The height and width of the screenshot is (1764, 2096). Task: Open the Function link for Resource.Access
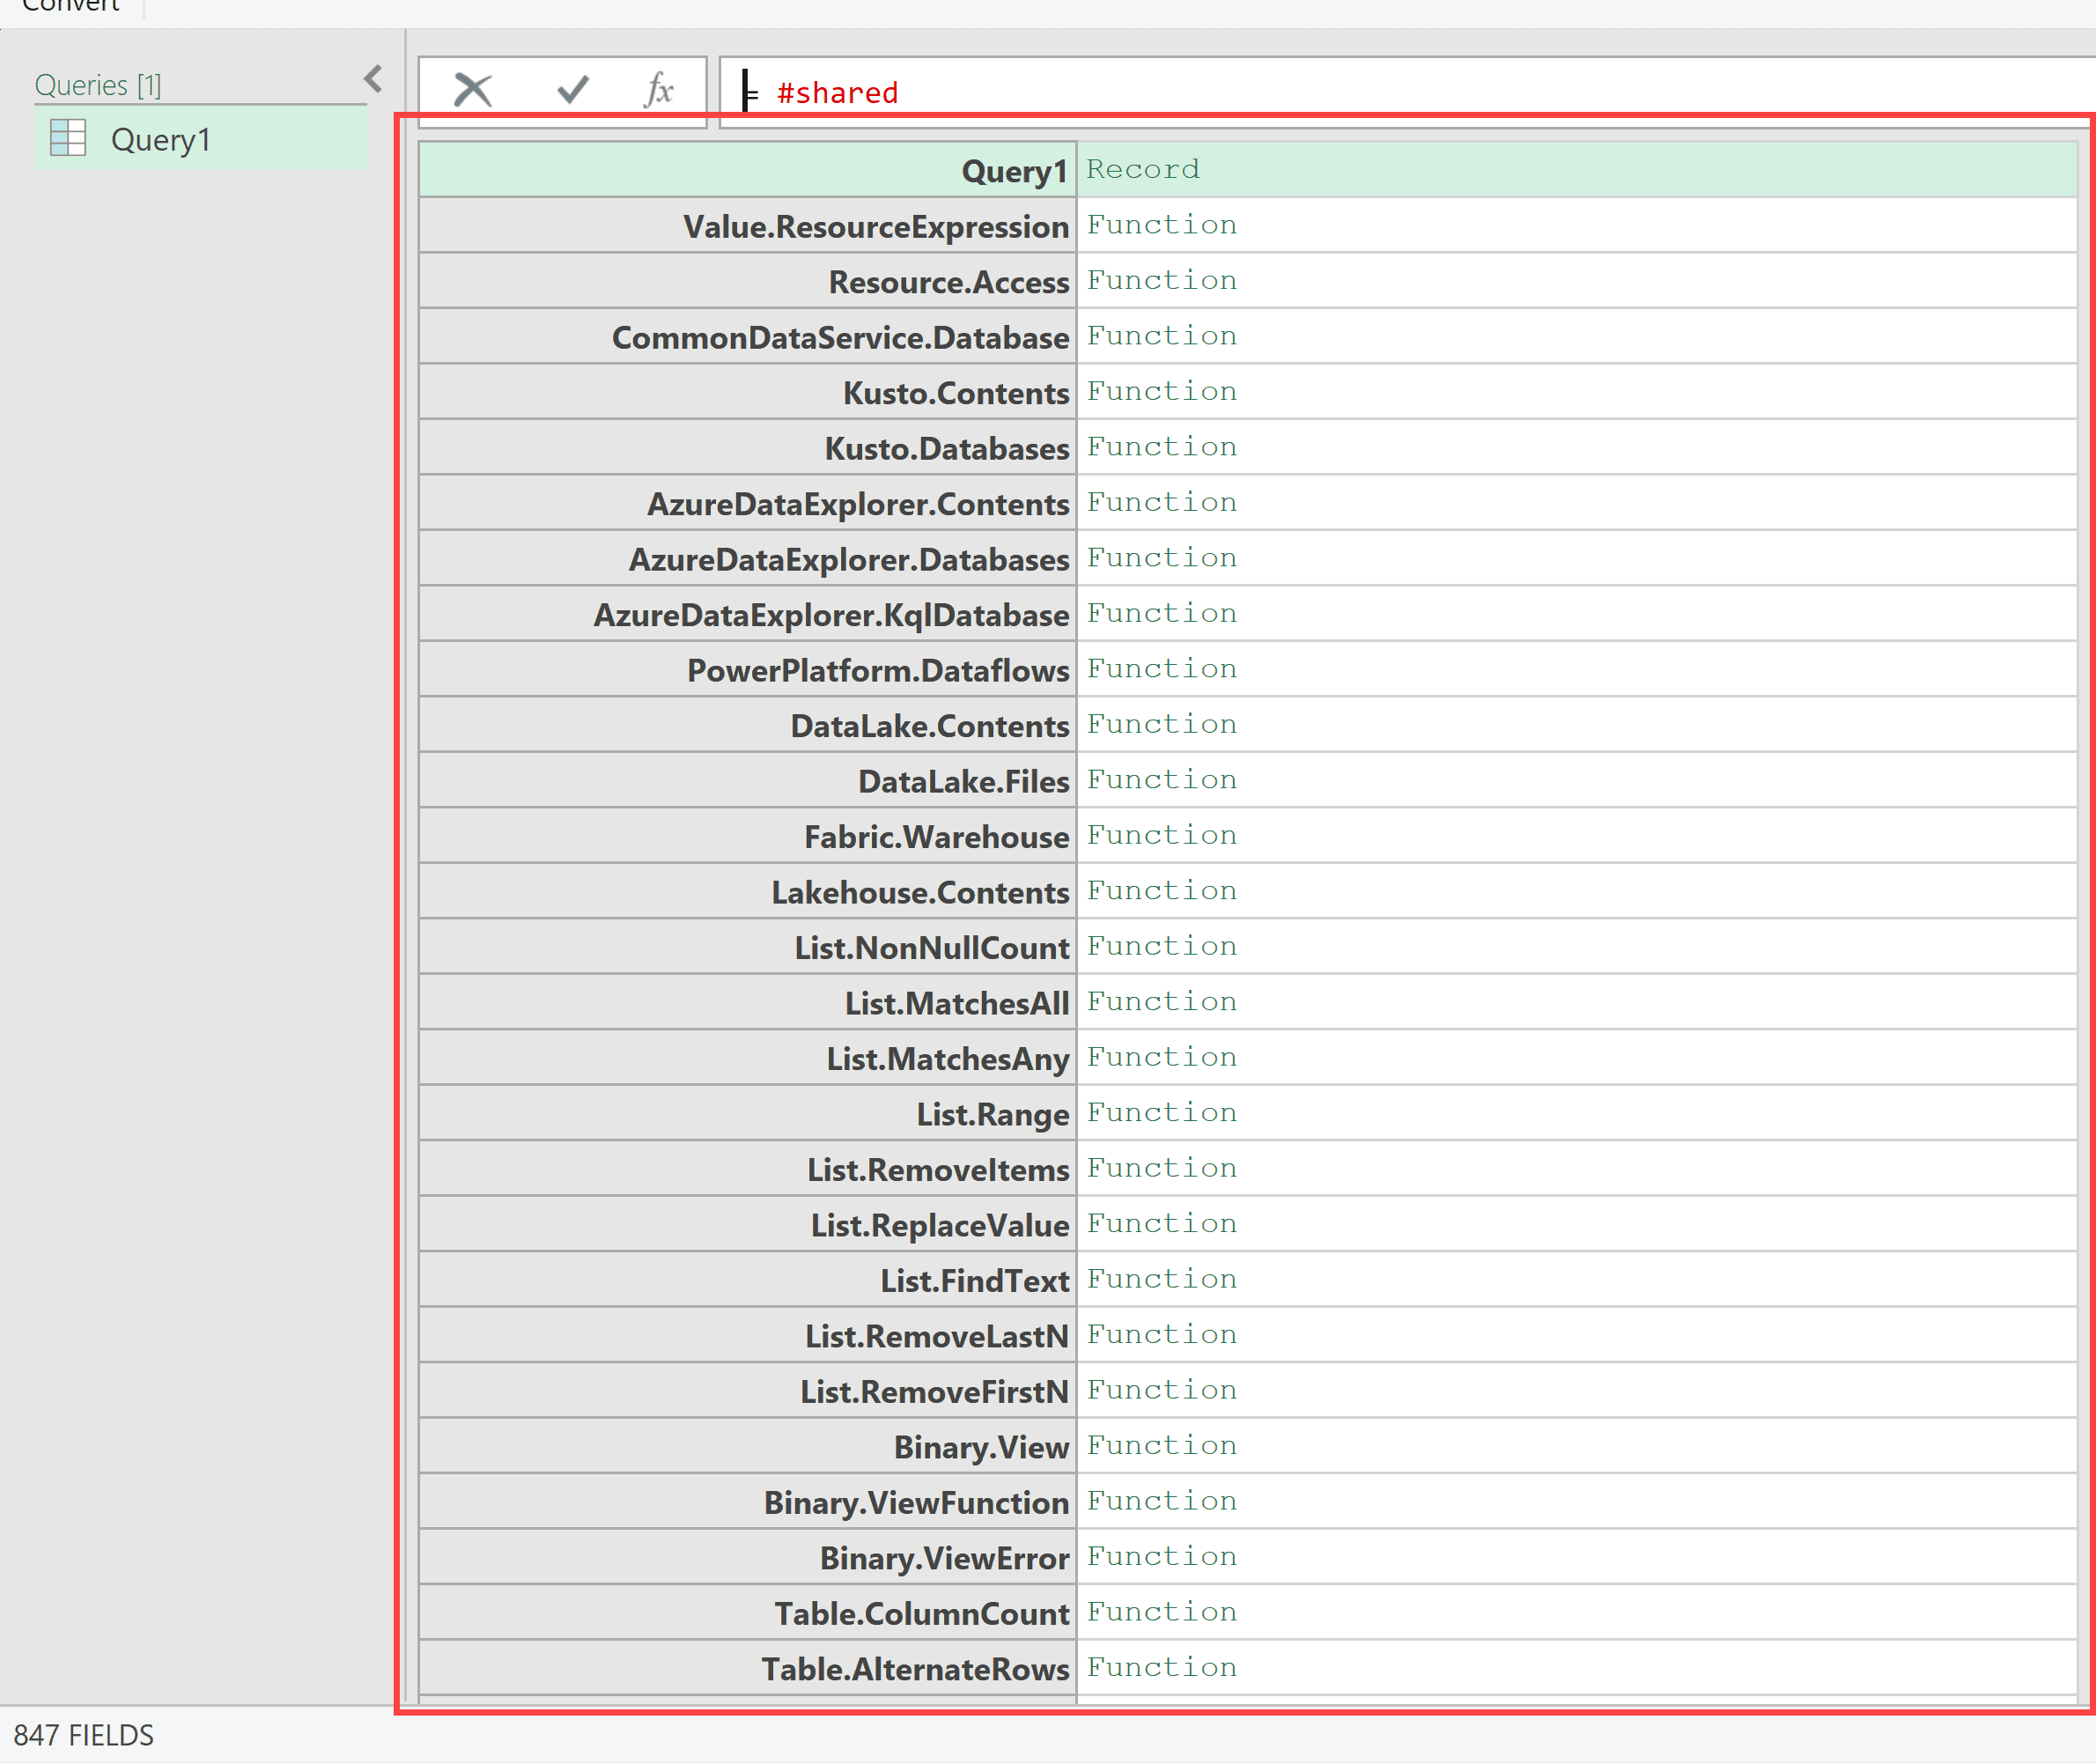(1162, 280)
